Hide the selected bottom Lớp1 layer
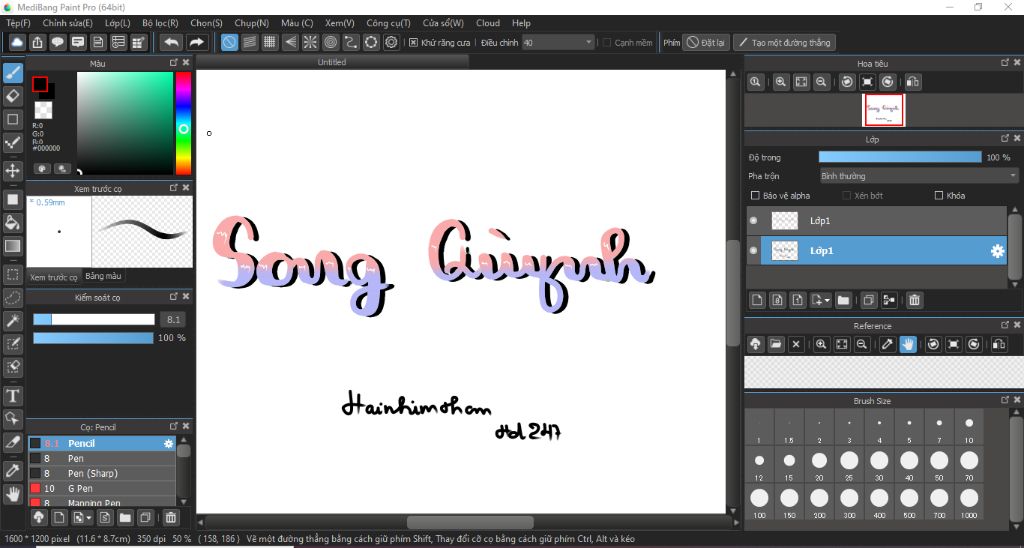 click(754, 251)
